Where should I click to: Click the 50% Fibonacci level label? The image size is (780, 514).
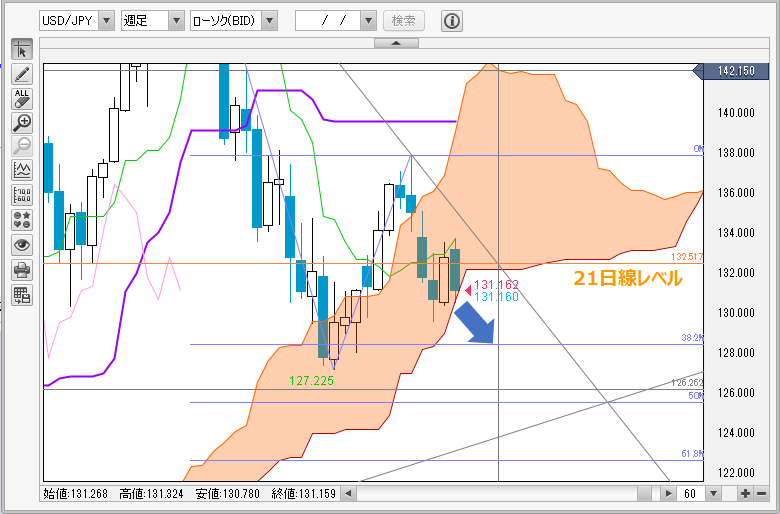pyautogui.click(x=696, y=396)
